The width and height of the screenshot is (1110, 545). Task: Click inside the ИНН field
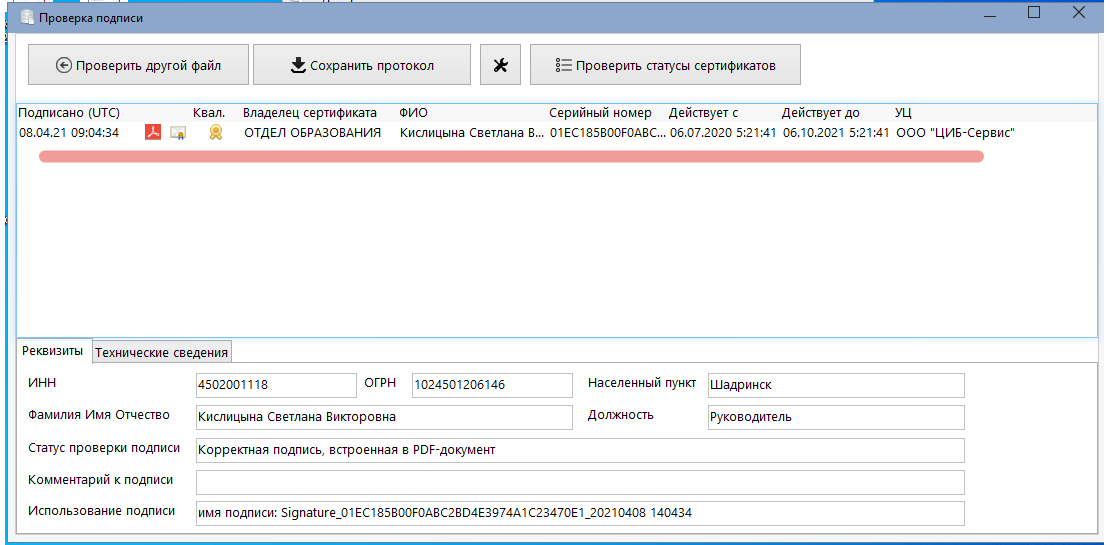(276, 385)
